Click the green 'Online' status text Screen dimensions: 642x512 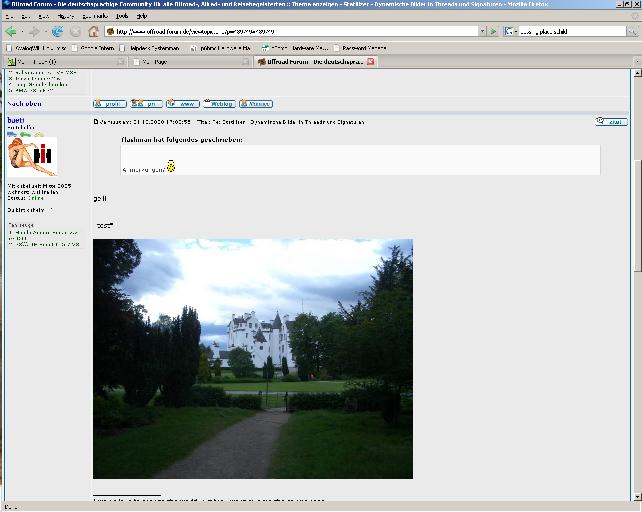pyautogui.click(x=36, y=198)
